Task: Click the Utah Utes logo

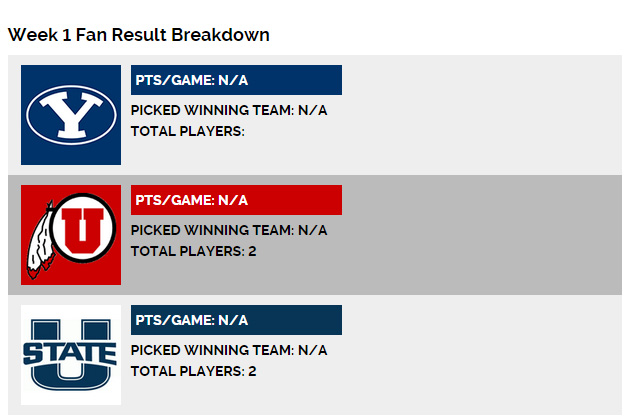Action: coord(71,235)
